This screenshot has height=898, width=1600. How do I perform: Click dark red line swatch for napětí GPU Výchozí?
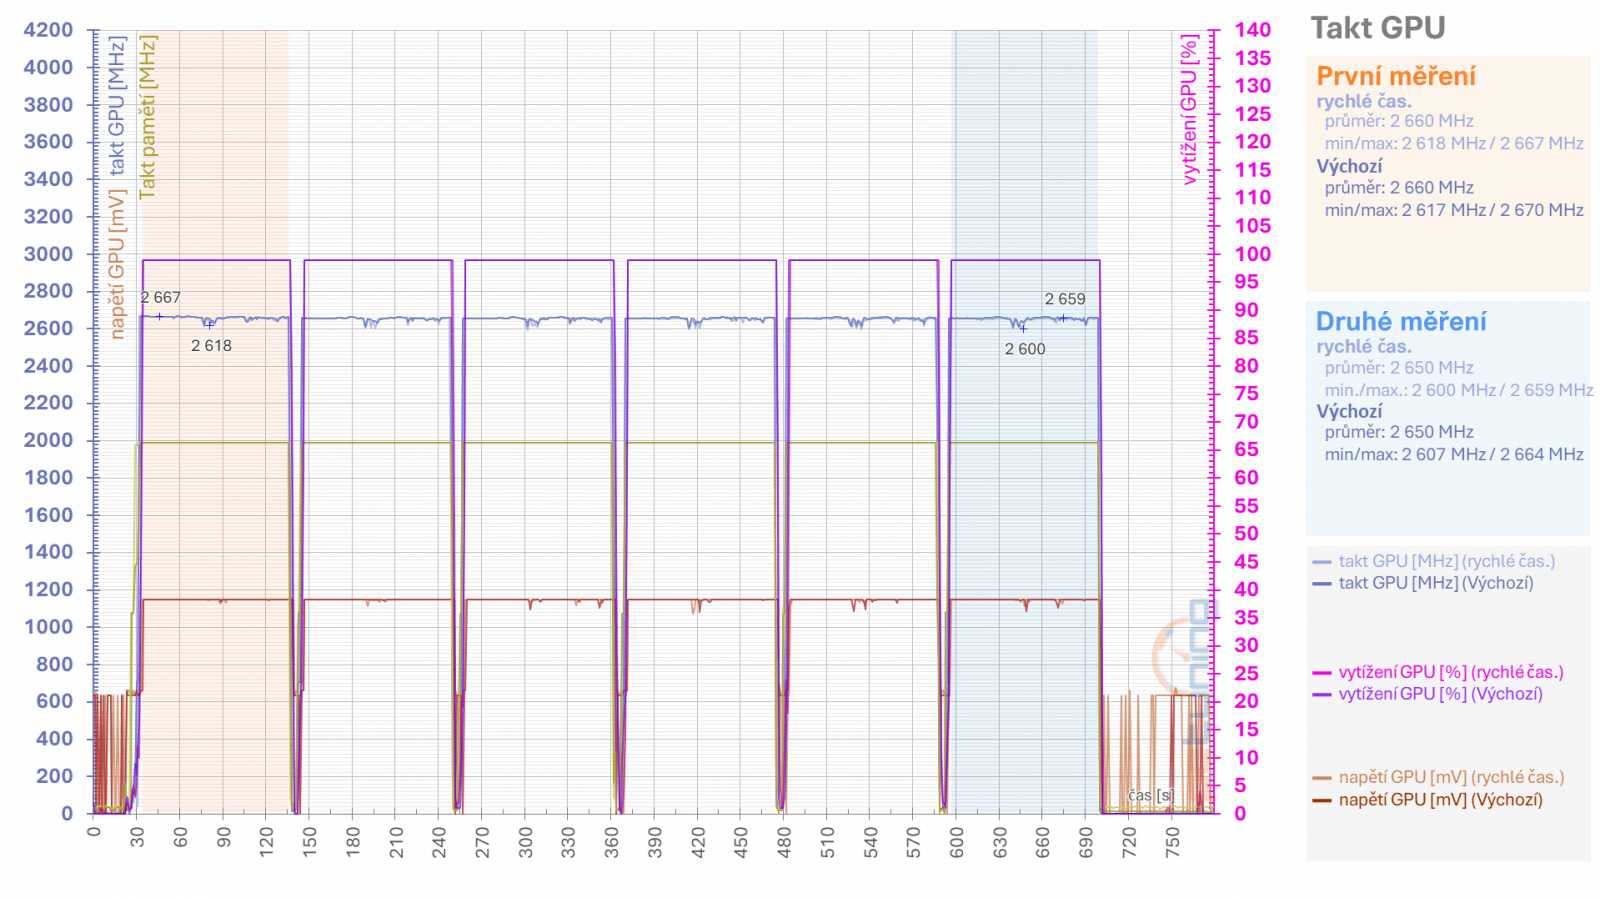tap(1322, 800)
